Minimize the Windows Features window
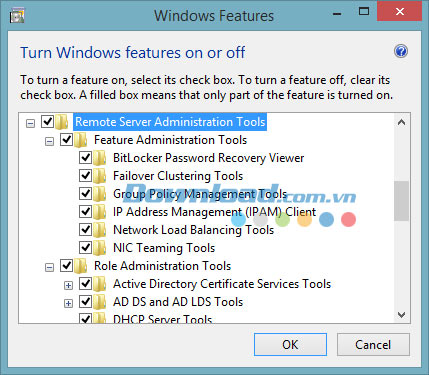This screenshot has height=375, width=429. pyautogui.click(x=337, y=13)
